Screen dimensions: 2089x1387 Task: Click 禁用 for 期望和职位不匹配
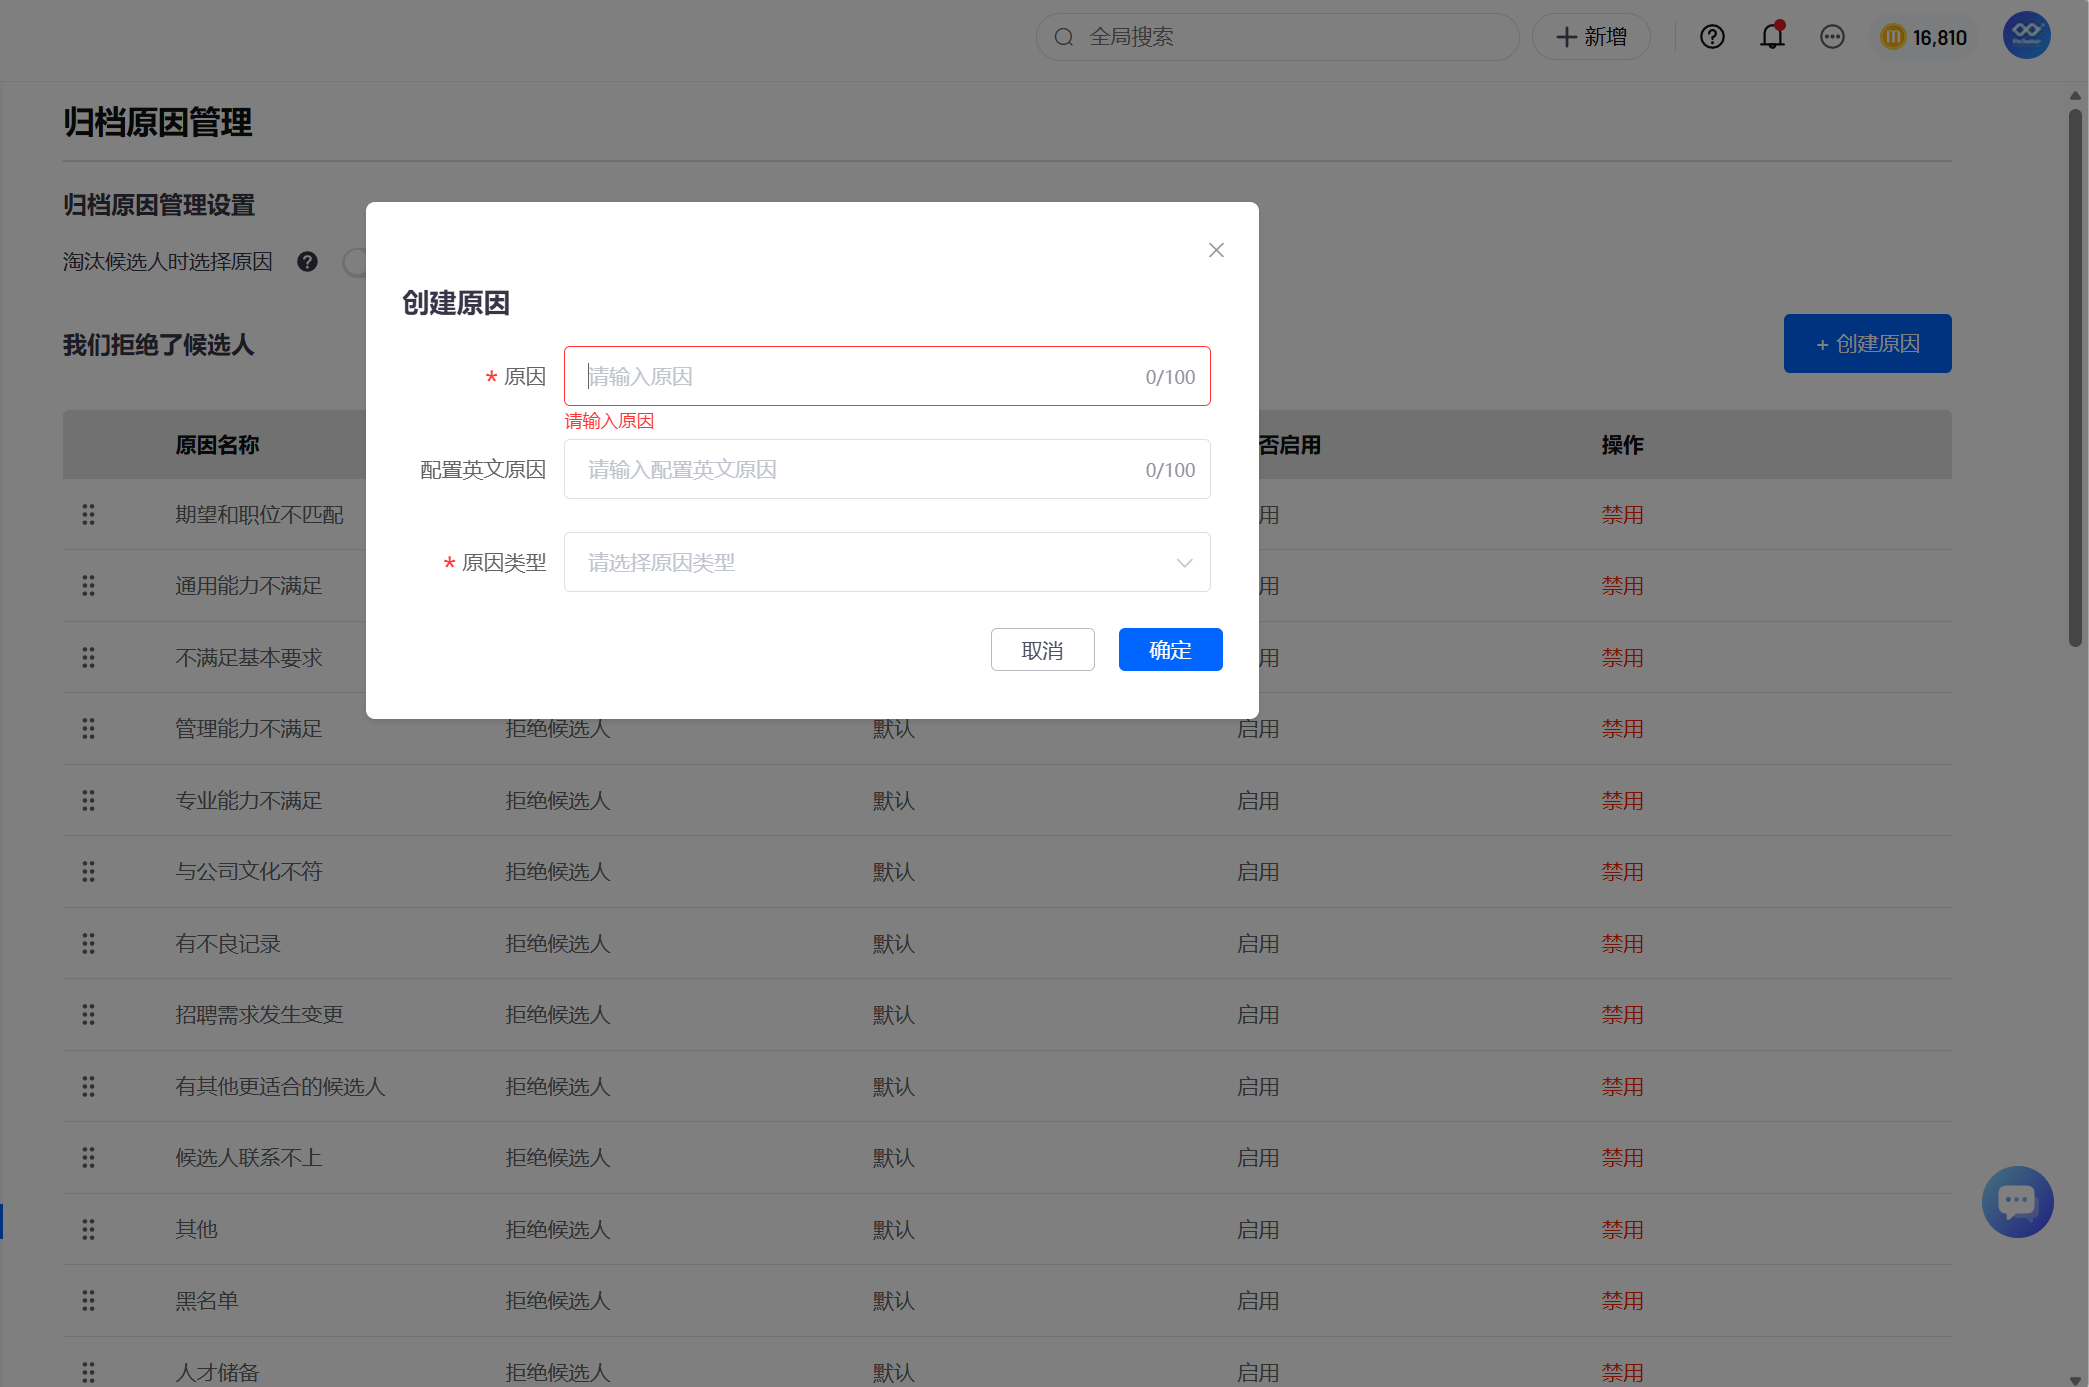click(1622, 514)
